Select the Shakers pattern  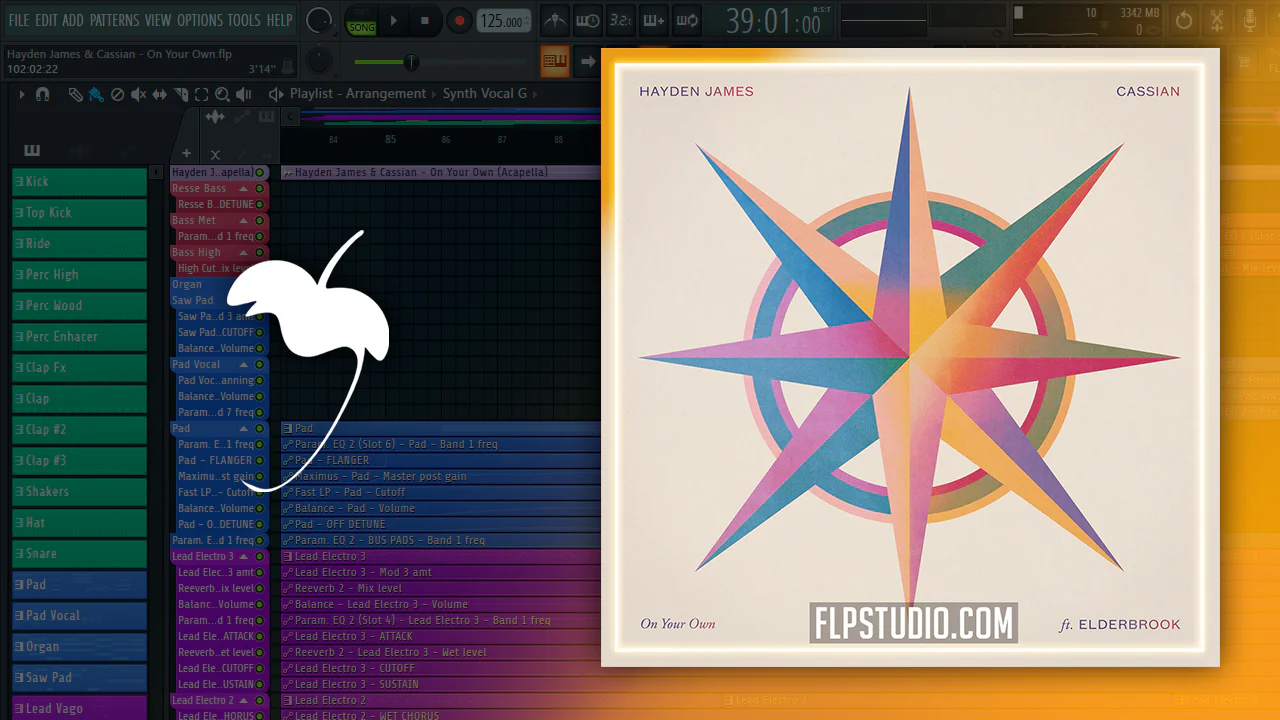(x=79, y=492)
